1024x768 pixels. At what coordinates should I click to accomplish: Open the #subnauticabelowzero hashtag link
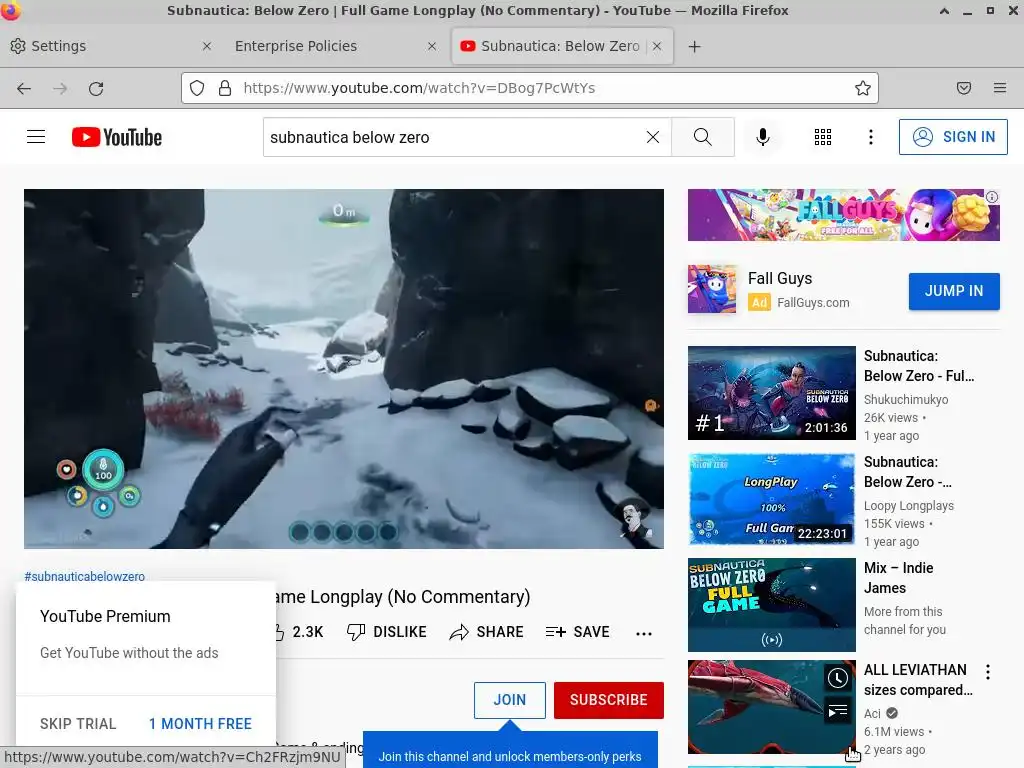85,577
